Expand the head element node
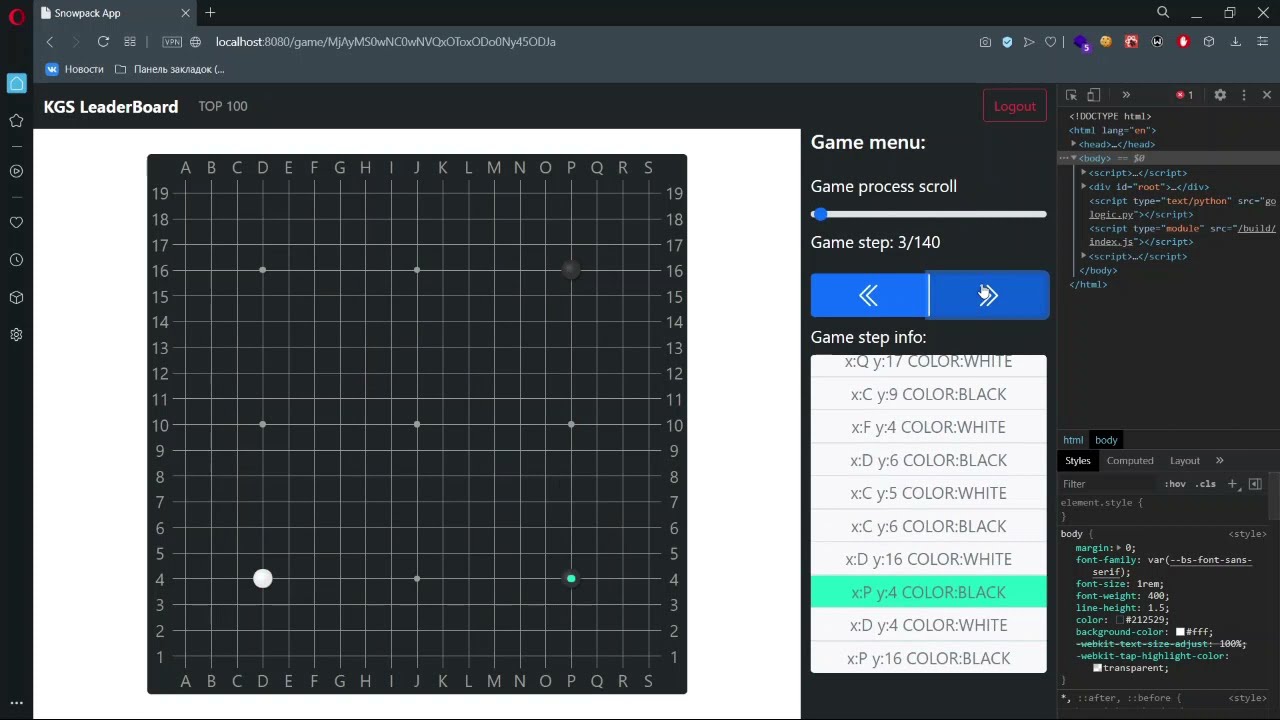Screen dimensions: 1280x720 [1074, 144]
